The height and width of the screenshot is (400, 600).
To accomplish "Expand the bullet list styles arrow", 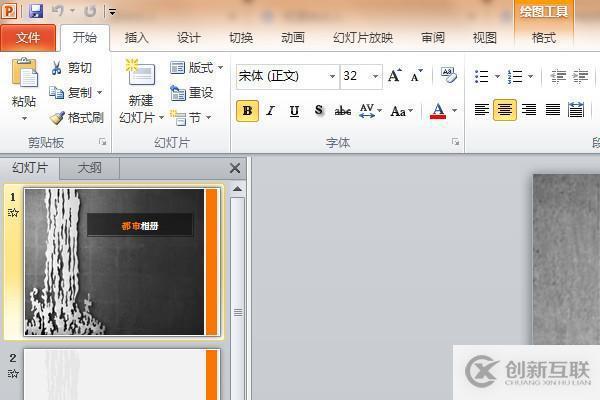I will pyautogui.click(x=497, y=76).
